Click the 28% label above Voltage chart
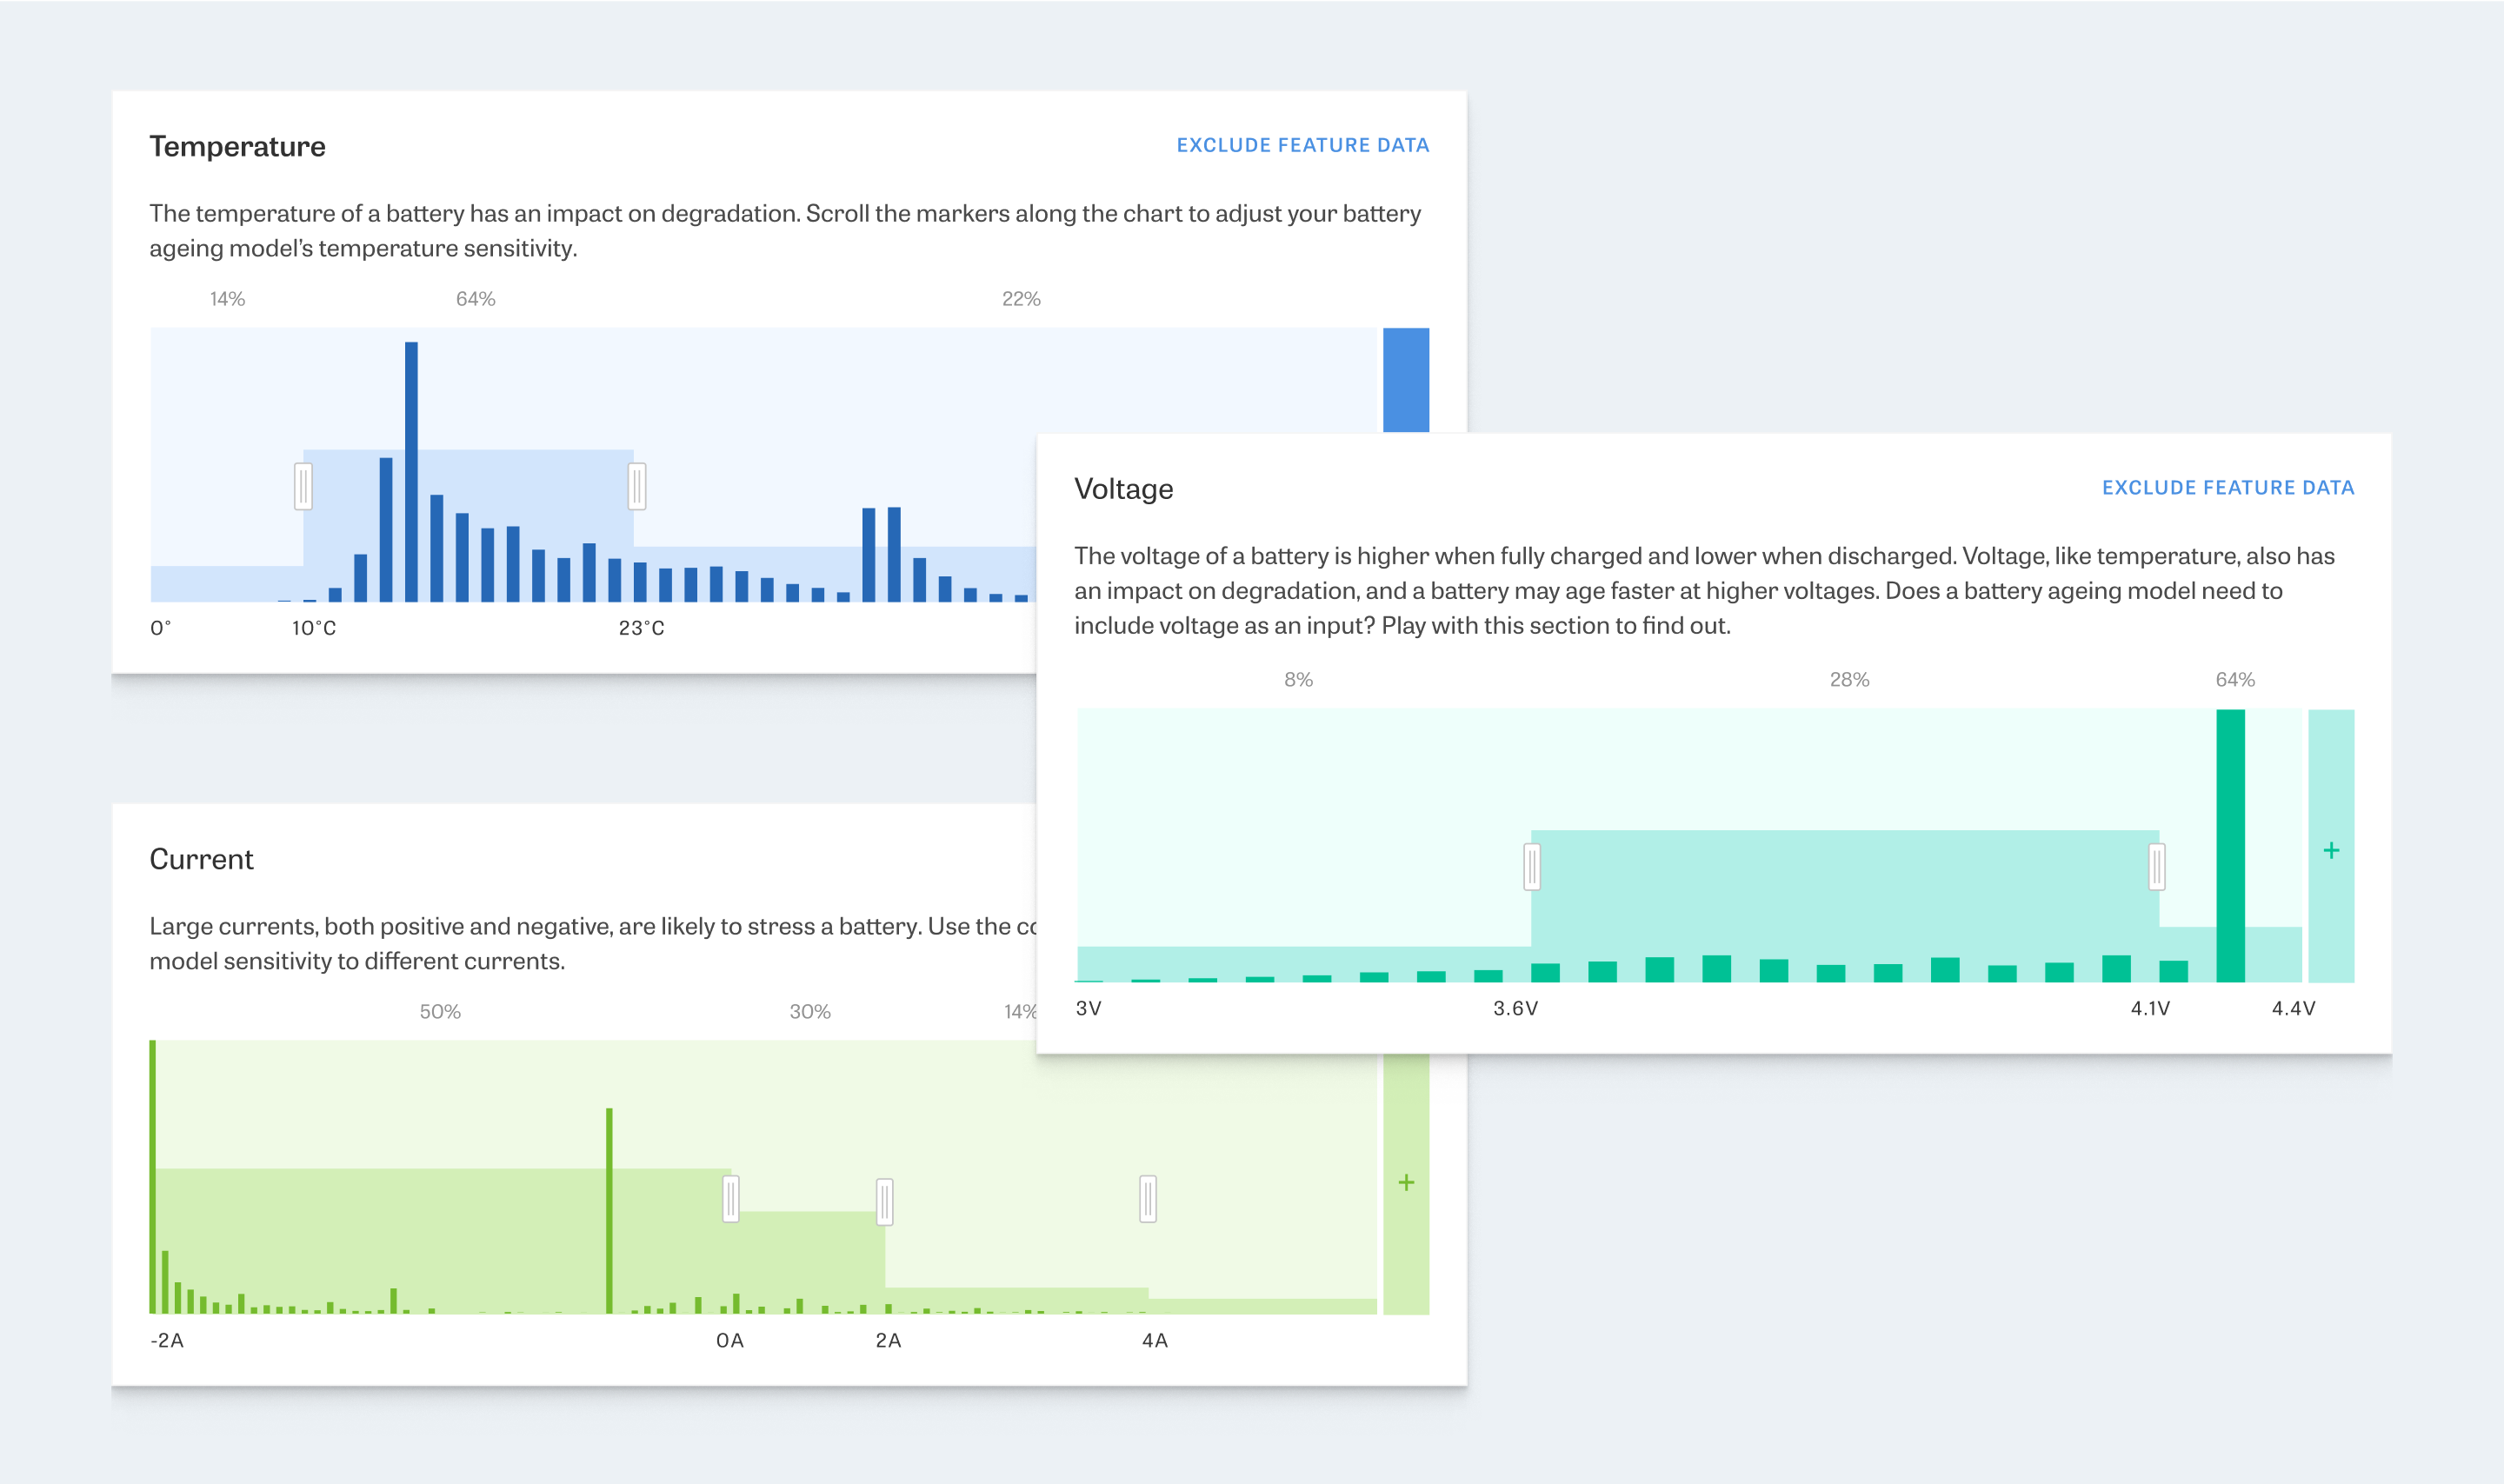Viewport: 2504px width, 1484px height. (x=1848, y=680)
